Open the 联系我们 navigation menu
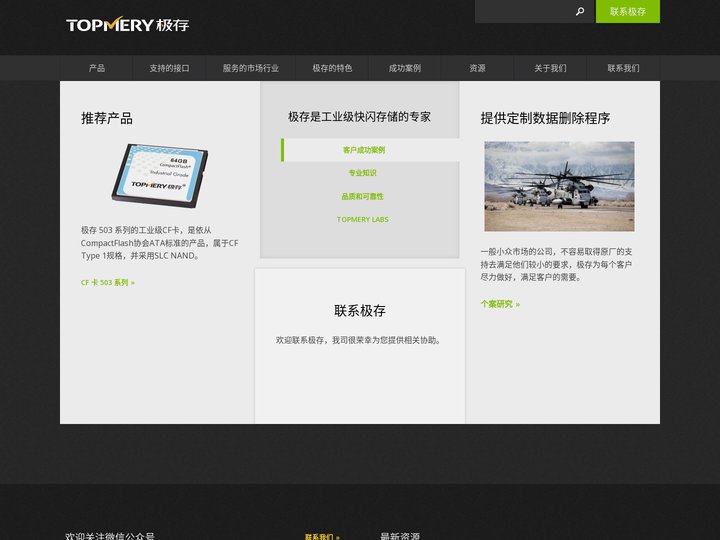This screenshot has width=720, height=540. click(623, 68)
